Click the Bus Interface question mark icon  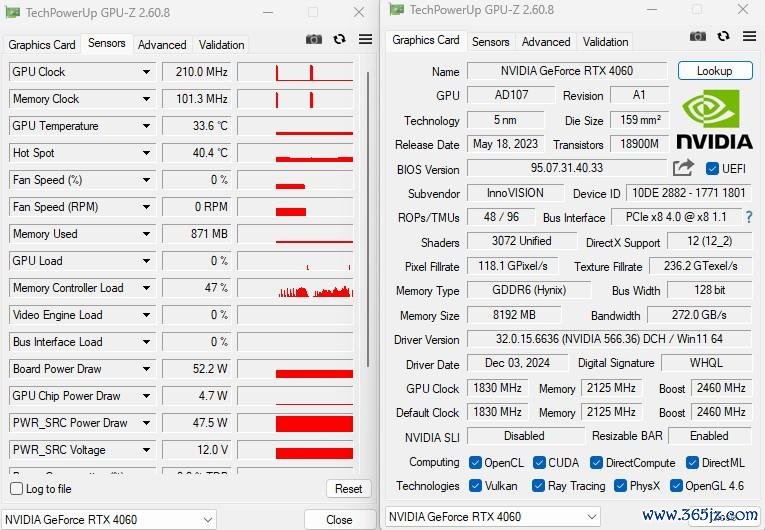click(x=749, y=217)
